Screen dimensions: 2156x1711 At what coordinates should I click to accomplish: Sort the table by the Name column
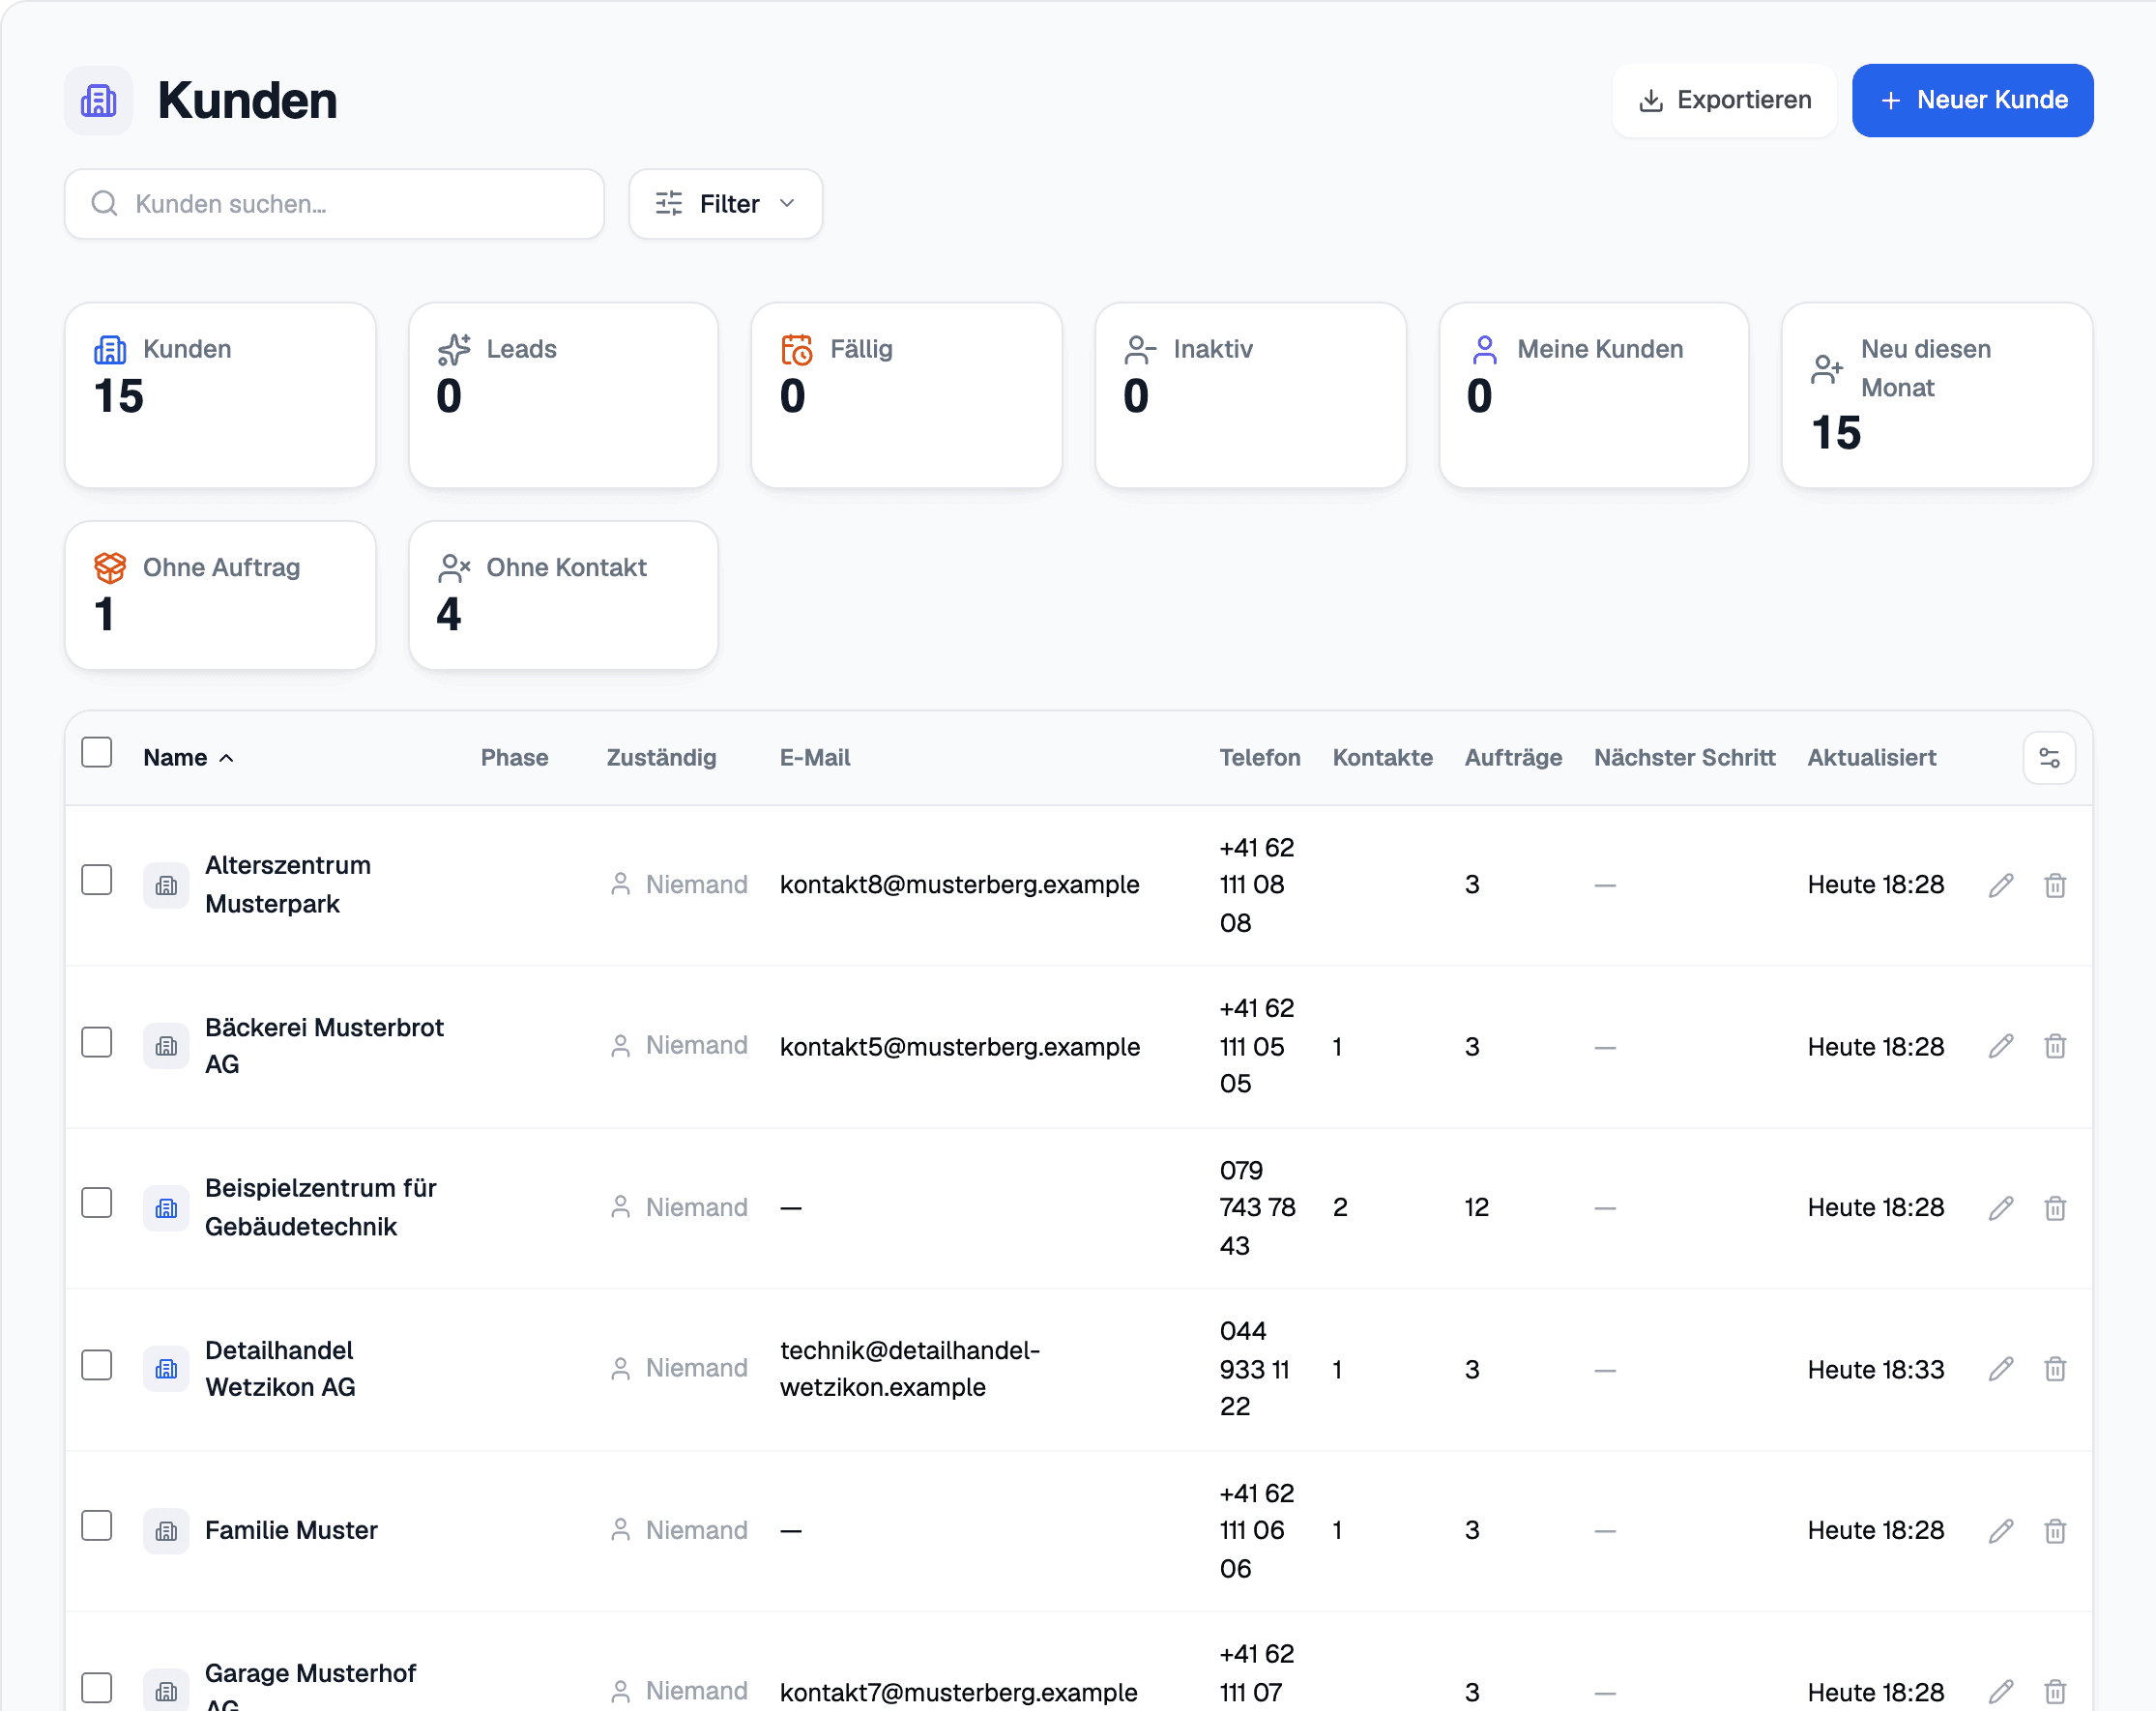(x=188, y=758)
